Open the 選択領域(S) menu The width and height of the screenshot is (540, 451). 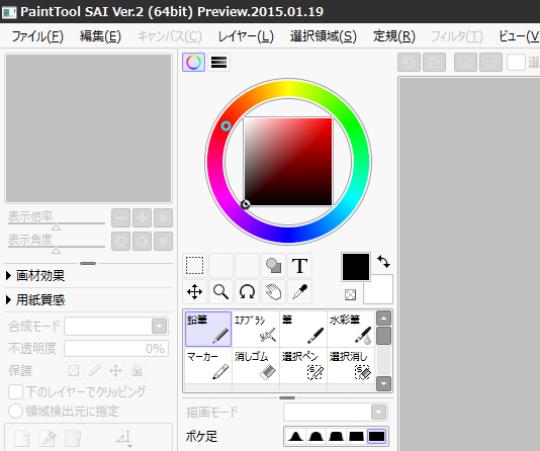pyautogui.click(x=323, y=36)
